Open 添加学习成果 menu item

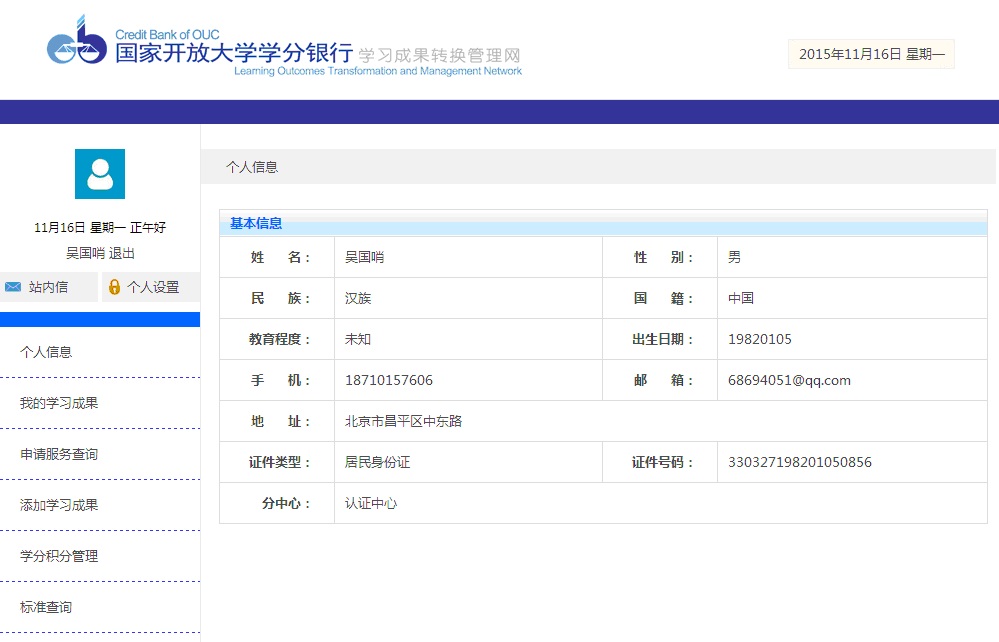(59, 505)
